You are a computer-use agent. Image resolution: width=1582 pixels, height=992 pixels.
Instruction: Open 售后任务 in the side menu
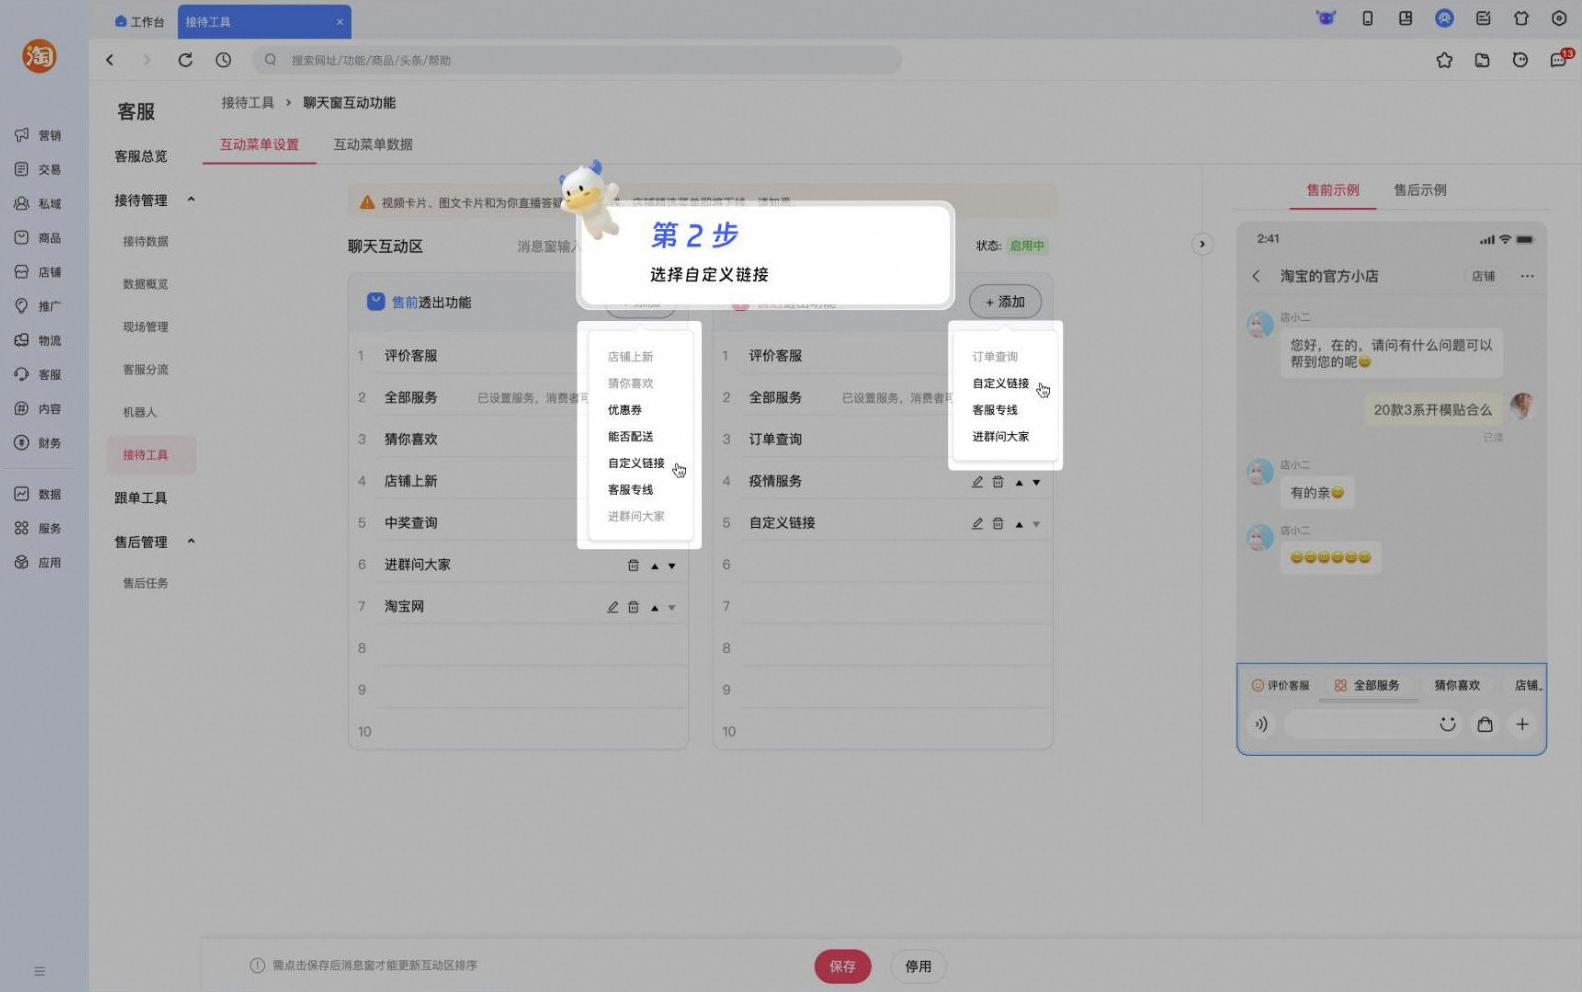[145, 583]
